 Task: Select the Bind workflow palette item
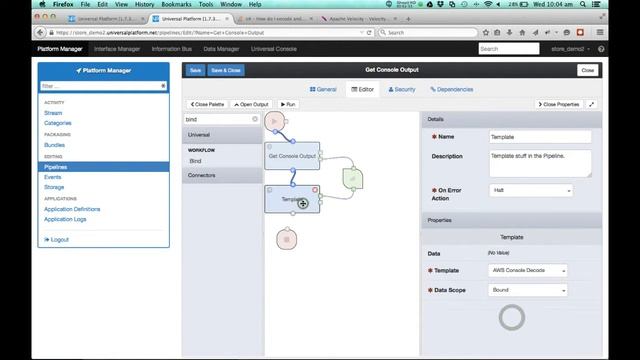pyautogui.click(x=196, y=161)
